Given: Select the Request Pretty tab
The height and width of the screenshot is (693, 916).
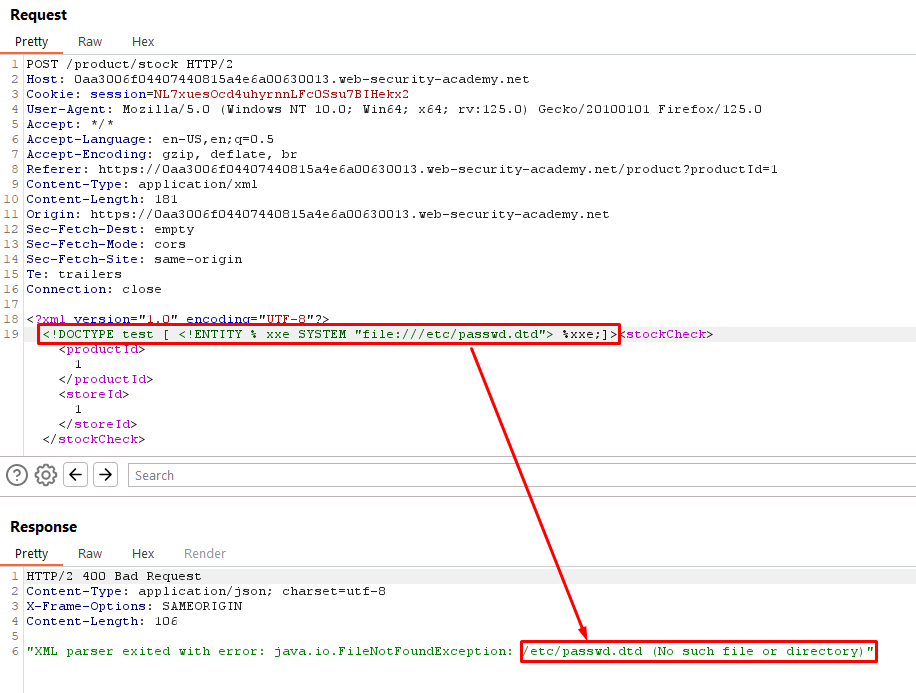Looking at the screenshot, I should click(32, 41).
